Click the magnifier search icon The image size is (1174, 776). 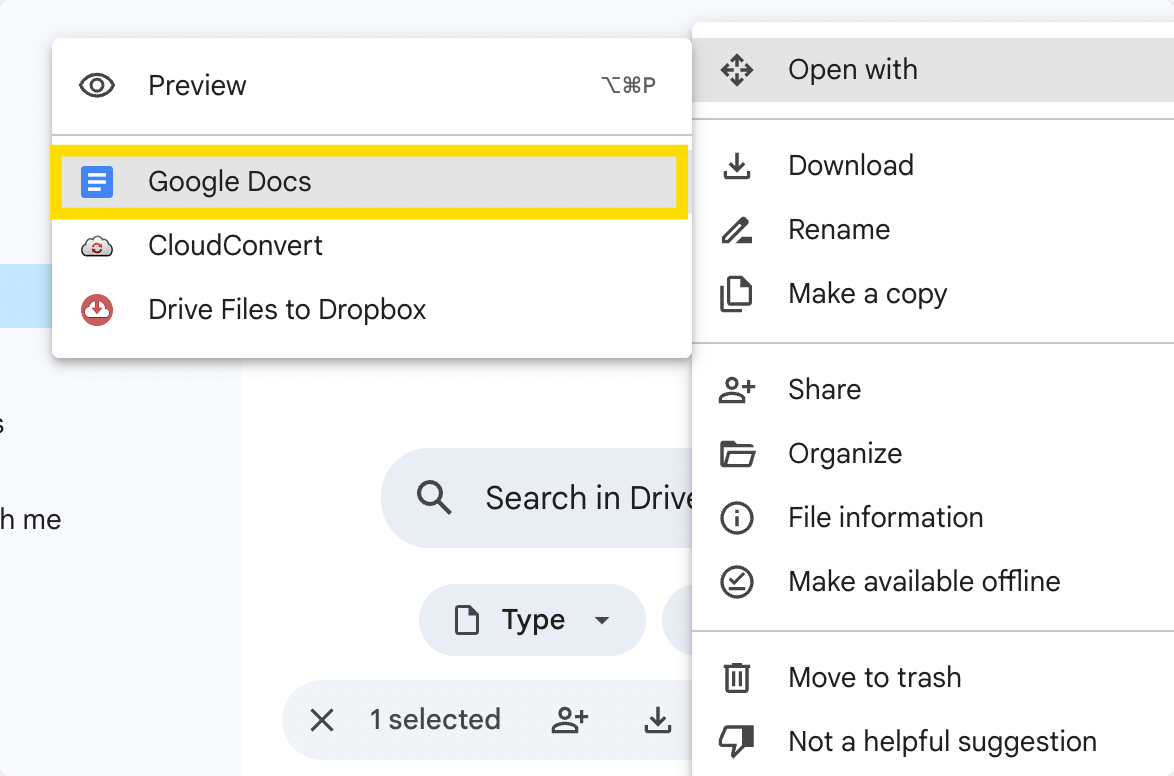[x=434, y=498]
